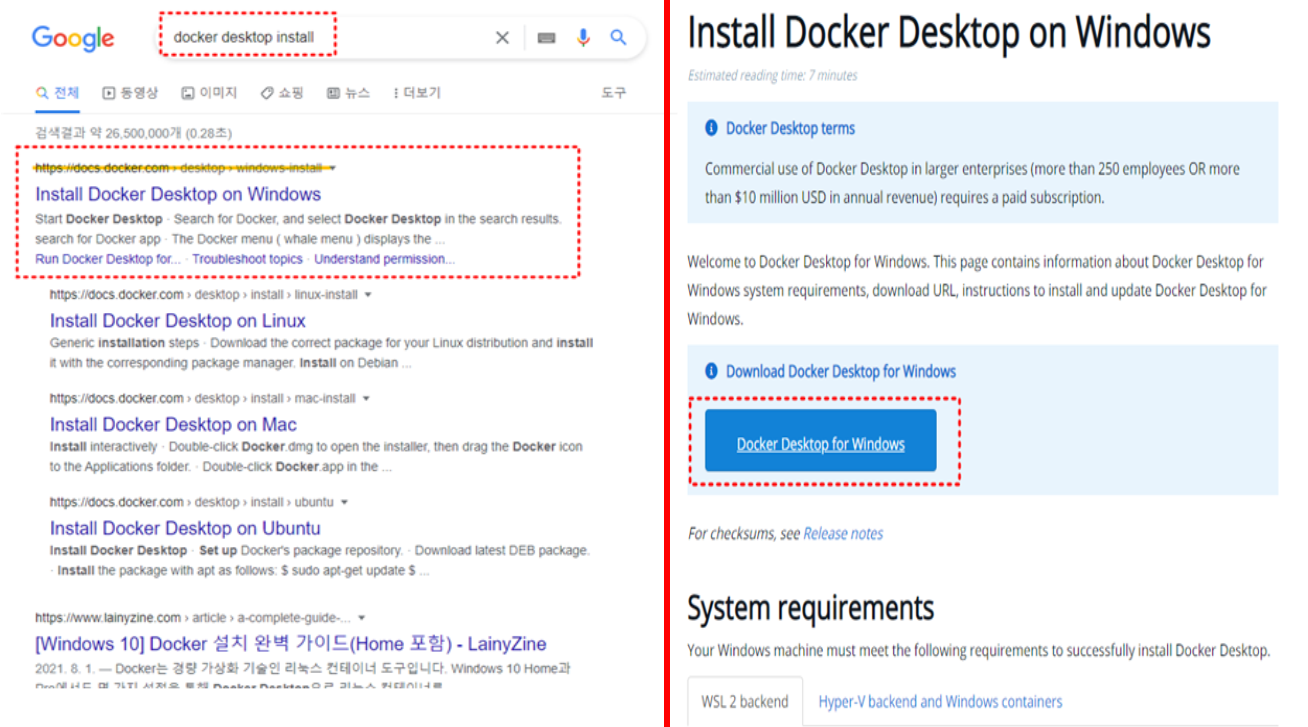Click the www.lainyzine.com URL breadcrumb
Viewport: 1308px width, 727px height.
point(193,618)
